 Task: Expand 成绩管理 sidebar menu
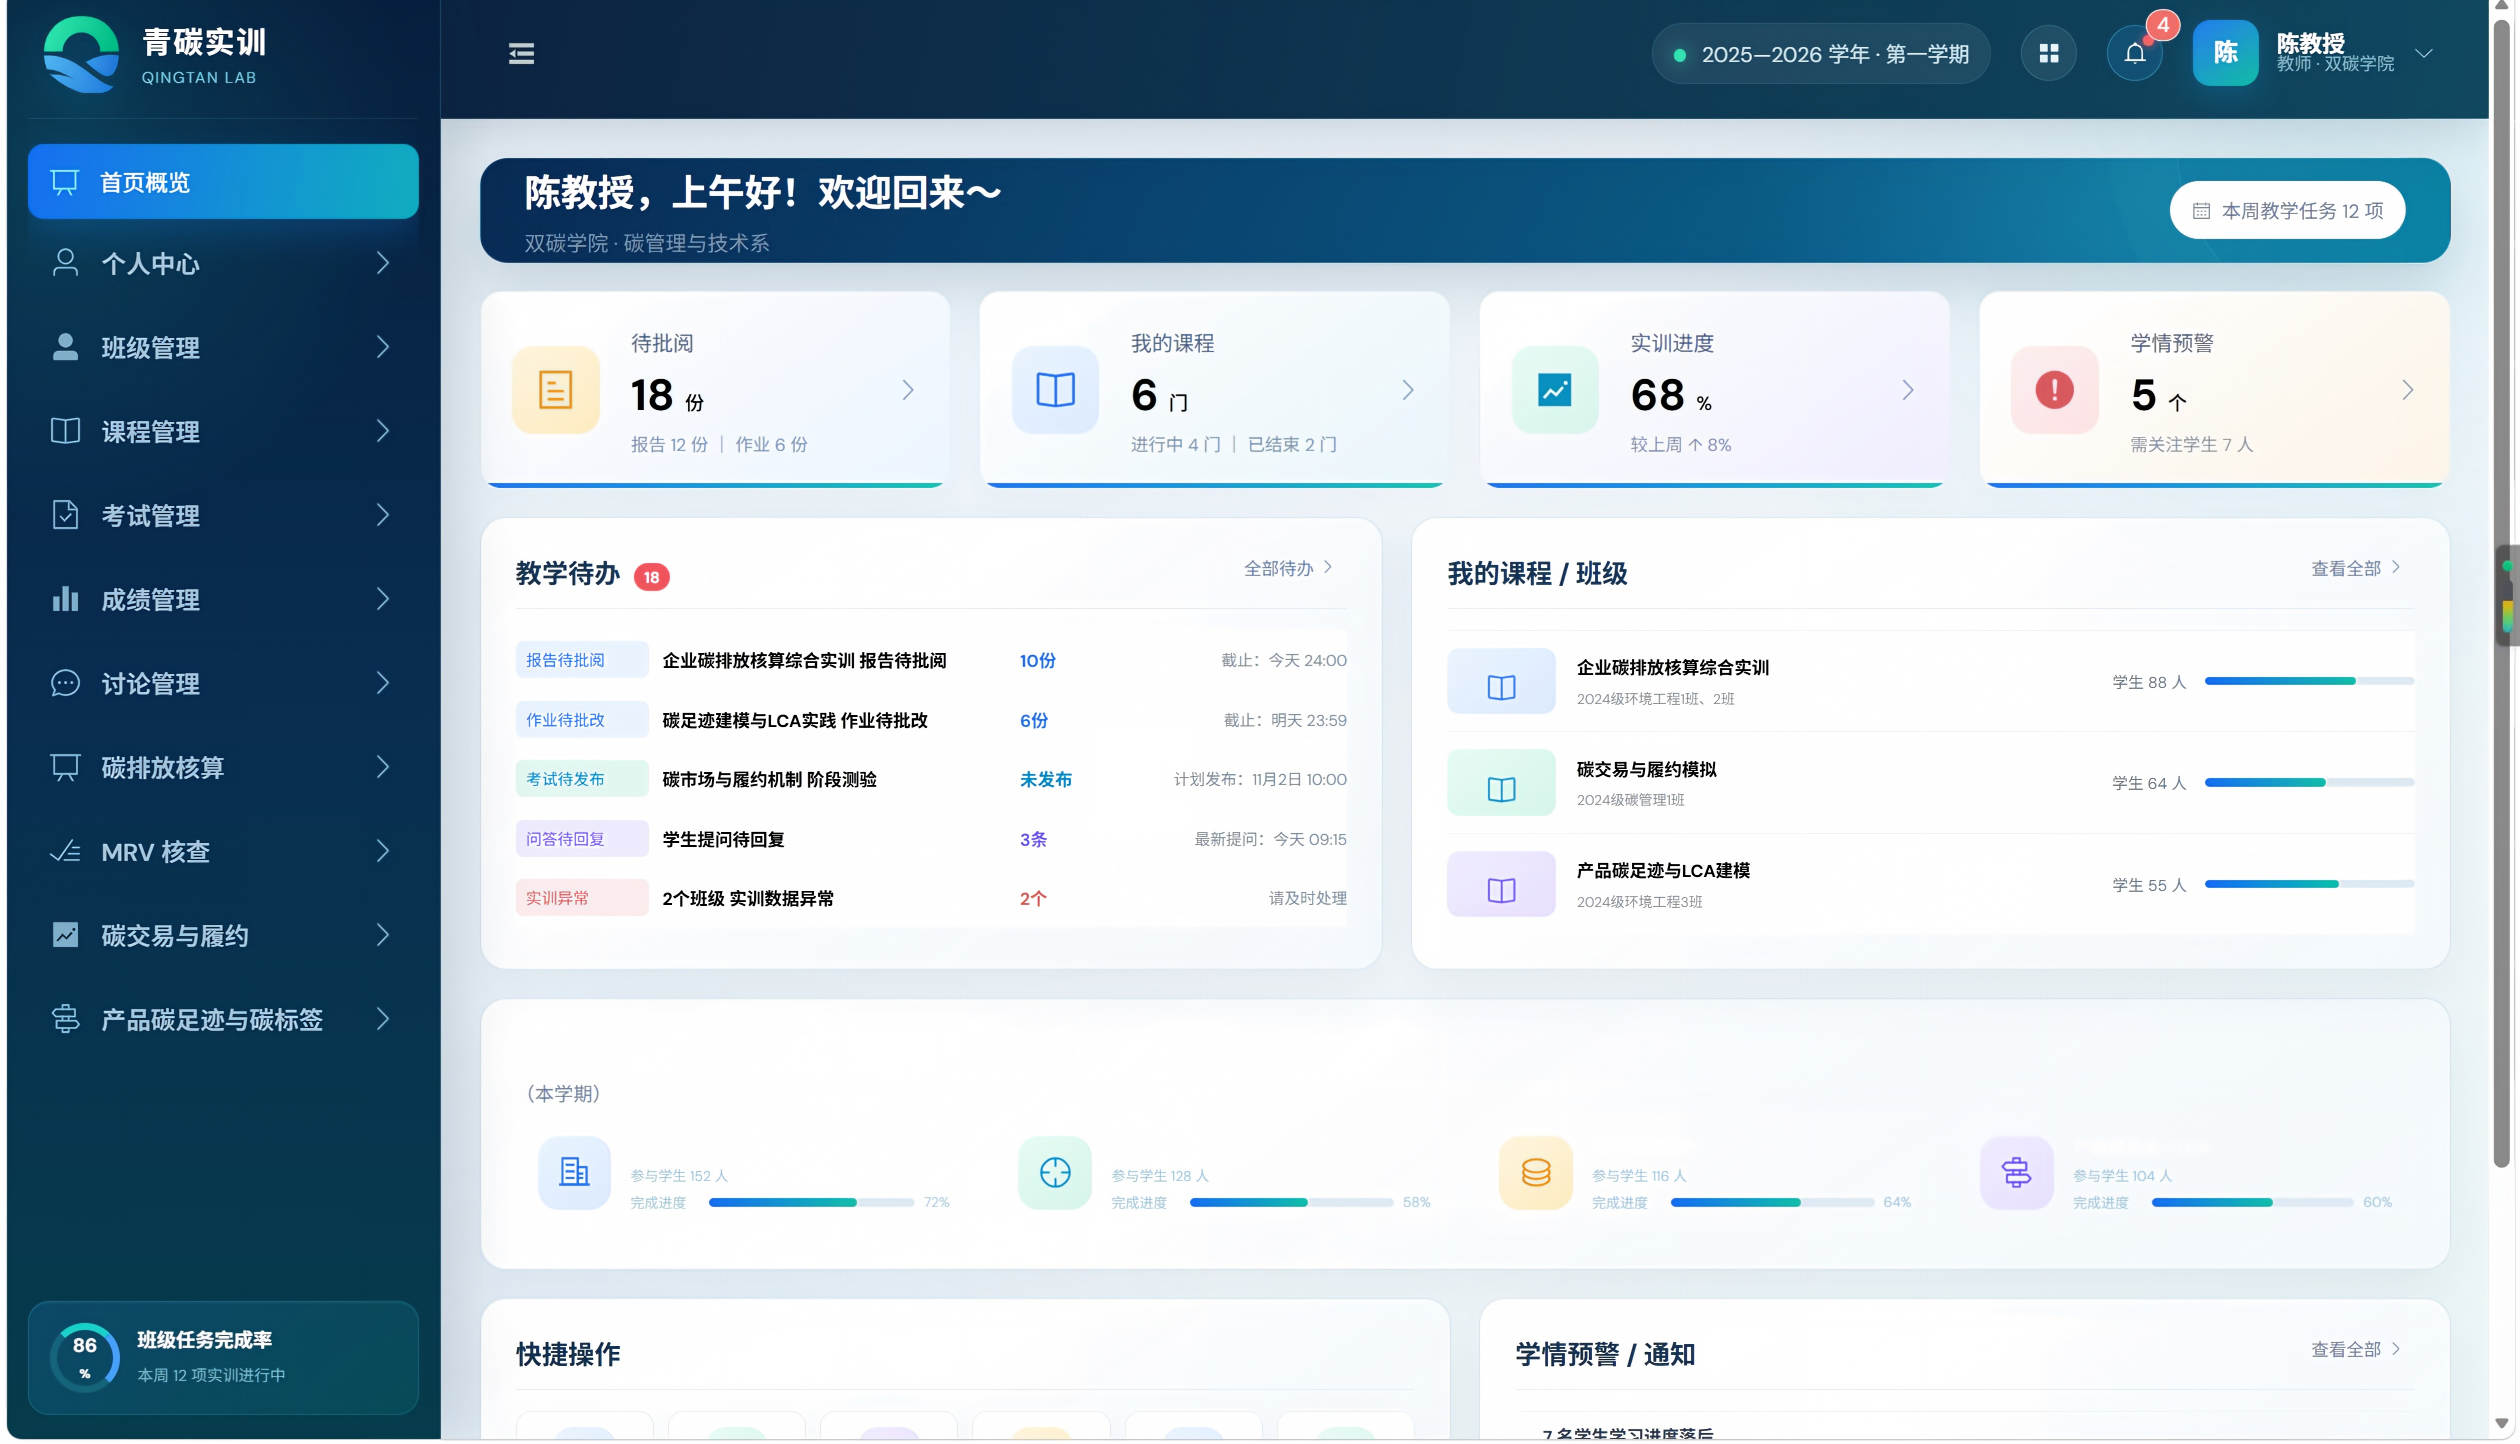click(223, 600)
